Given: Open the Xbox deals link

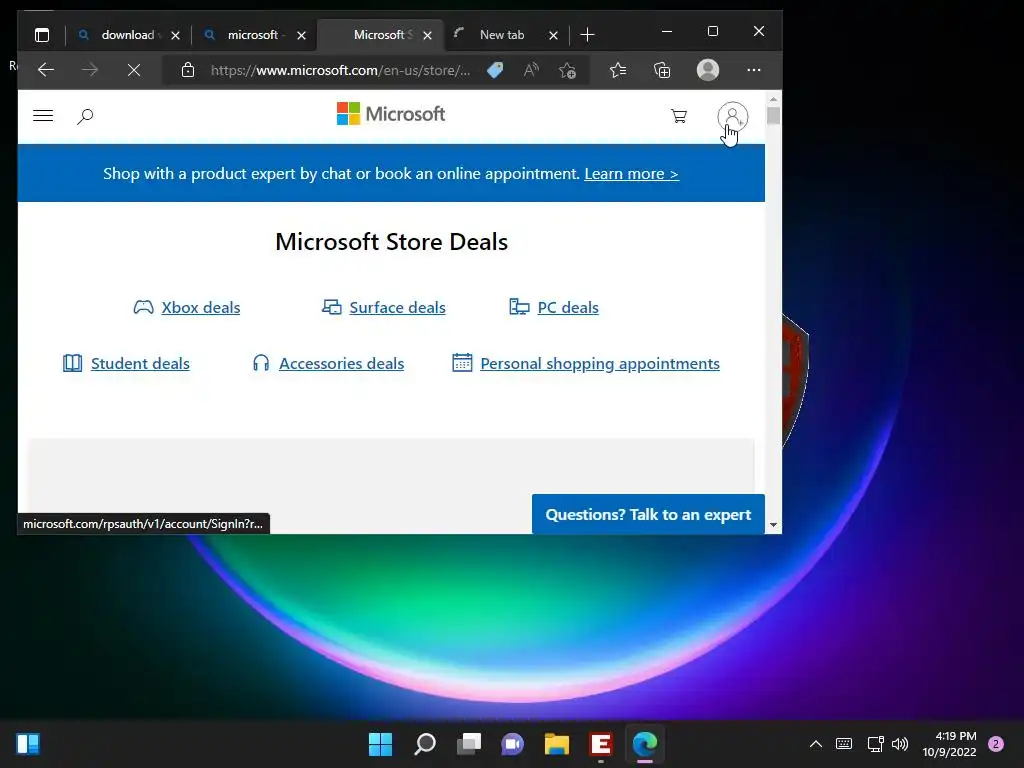Looking at the screenshot, I should pos(200,308).
